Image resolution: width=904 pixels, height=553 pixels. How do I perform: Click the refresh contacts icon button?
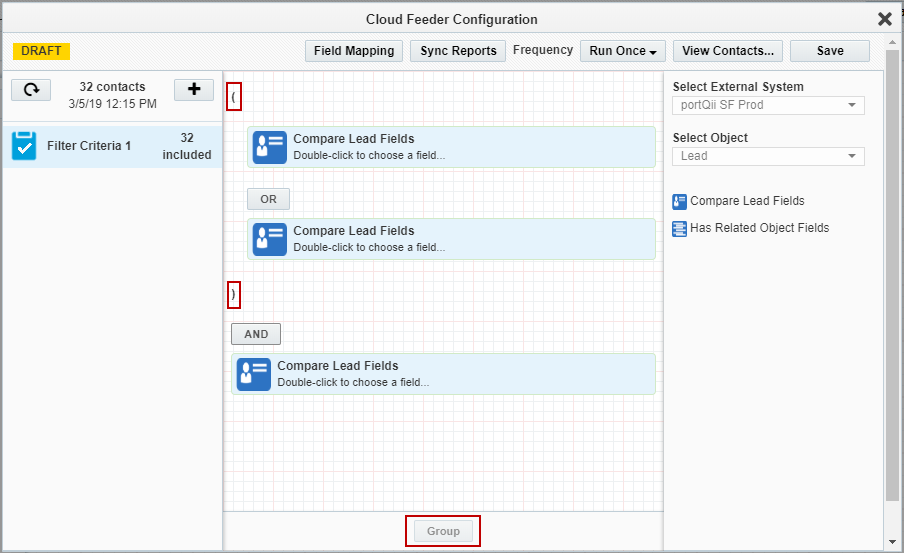(31, 90)
